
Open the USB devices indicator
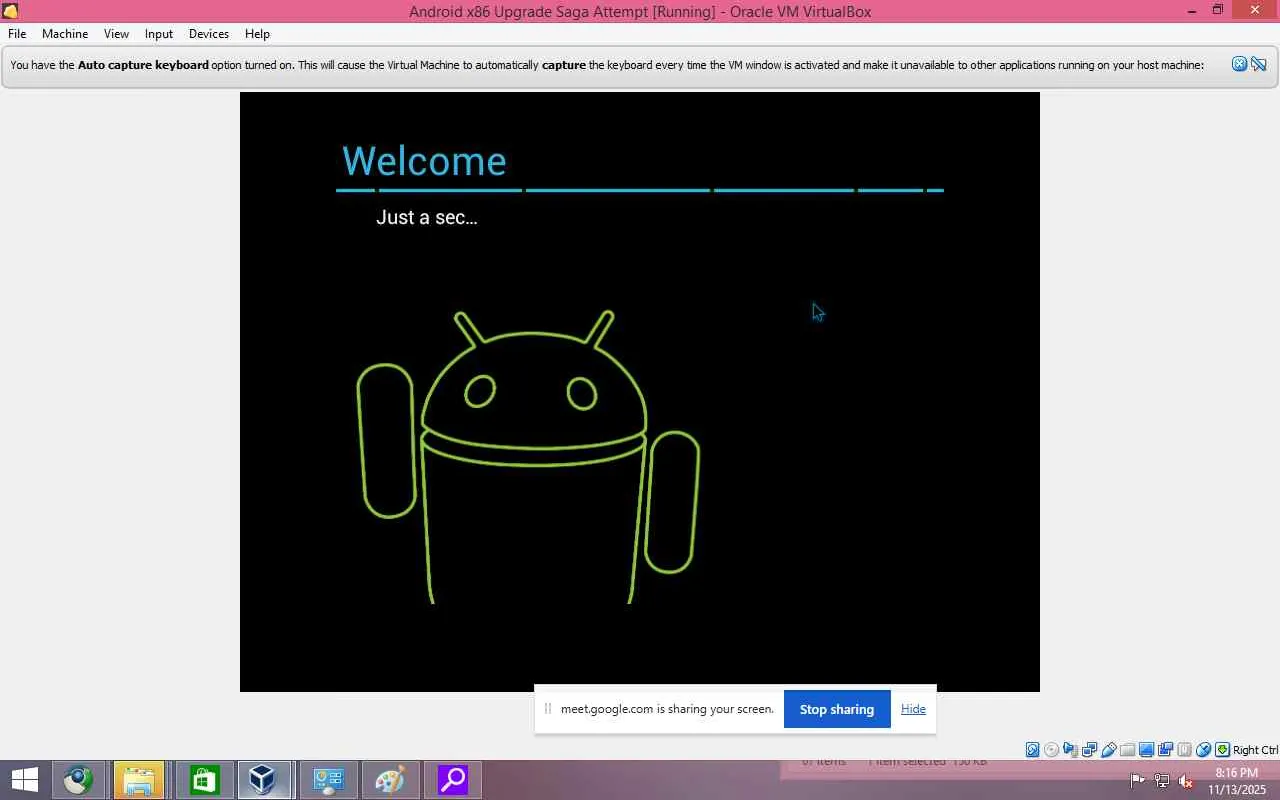(x=1108, y=750)
